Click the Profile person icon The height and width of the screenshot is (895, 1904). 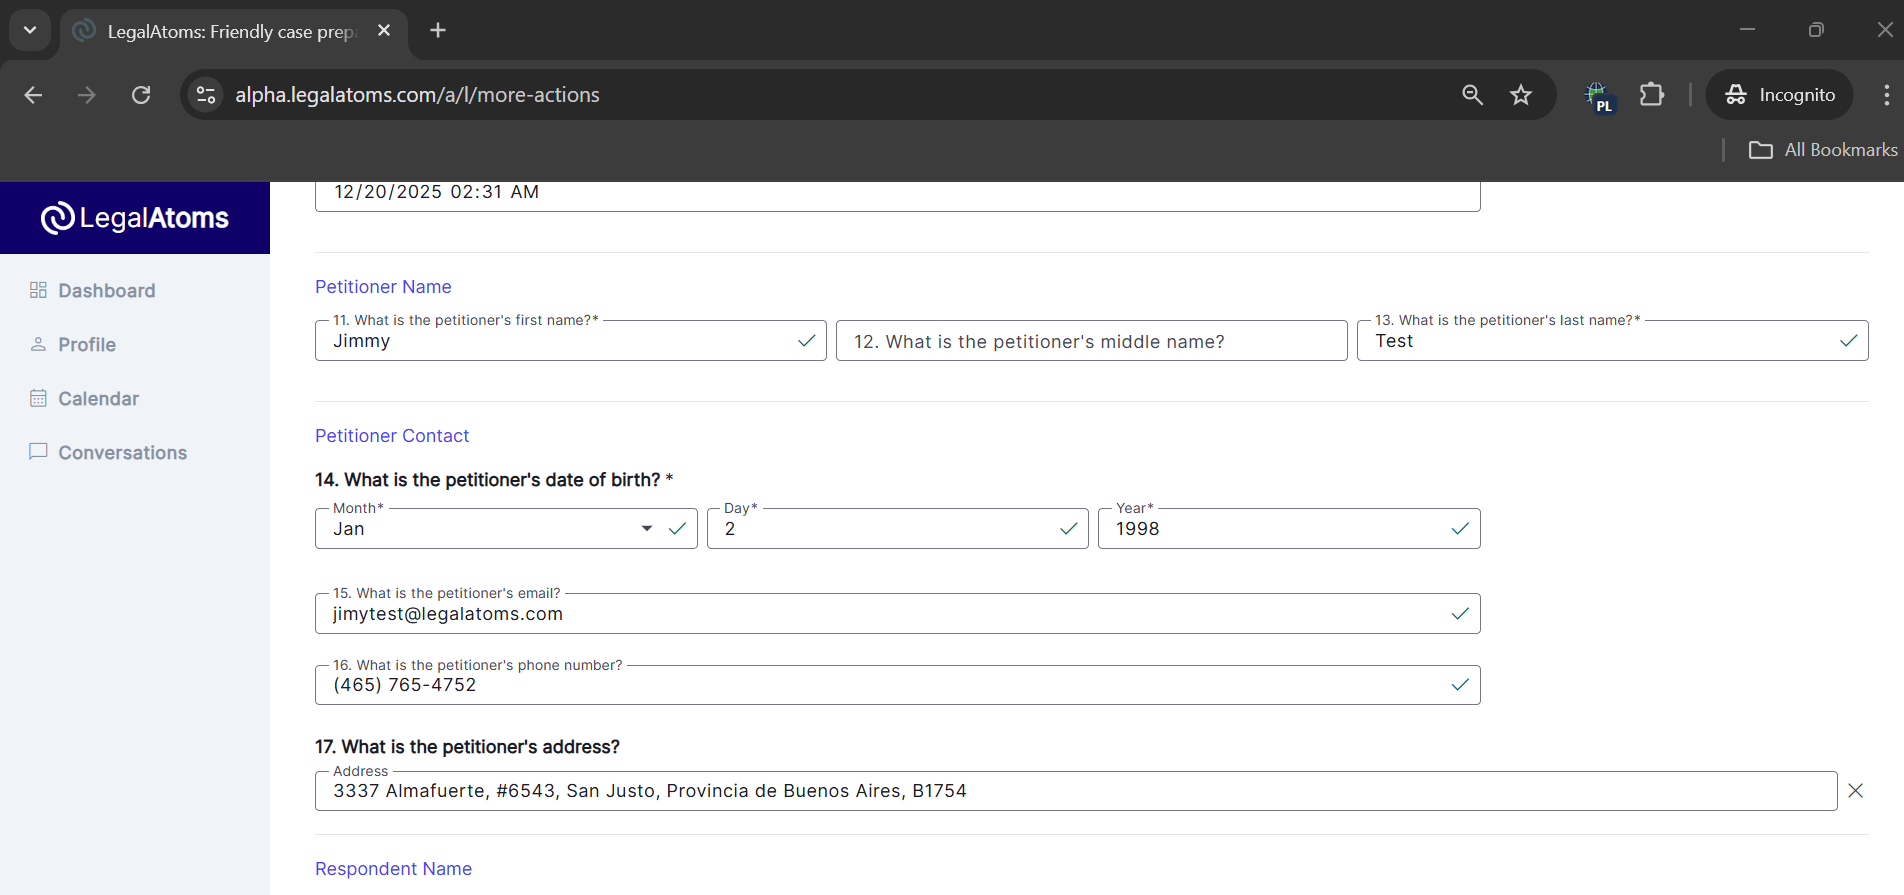[x=38, y=344]
